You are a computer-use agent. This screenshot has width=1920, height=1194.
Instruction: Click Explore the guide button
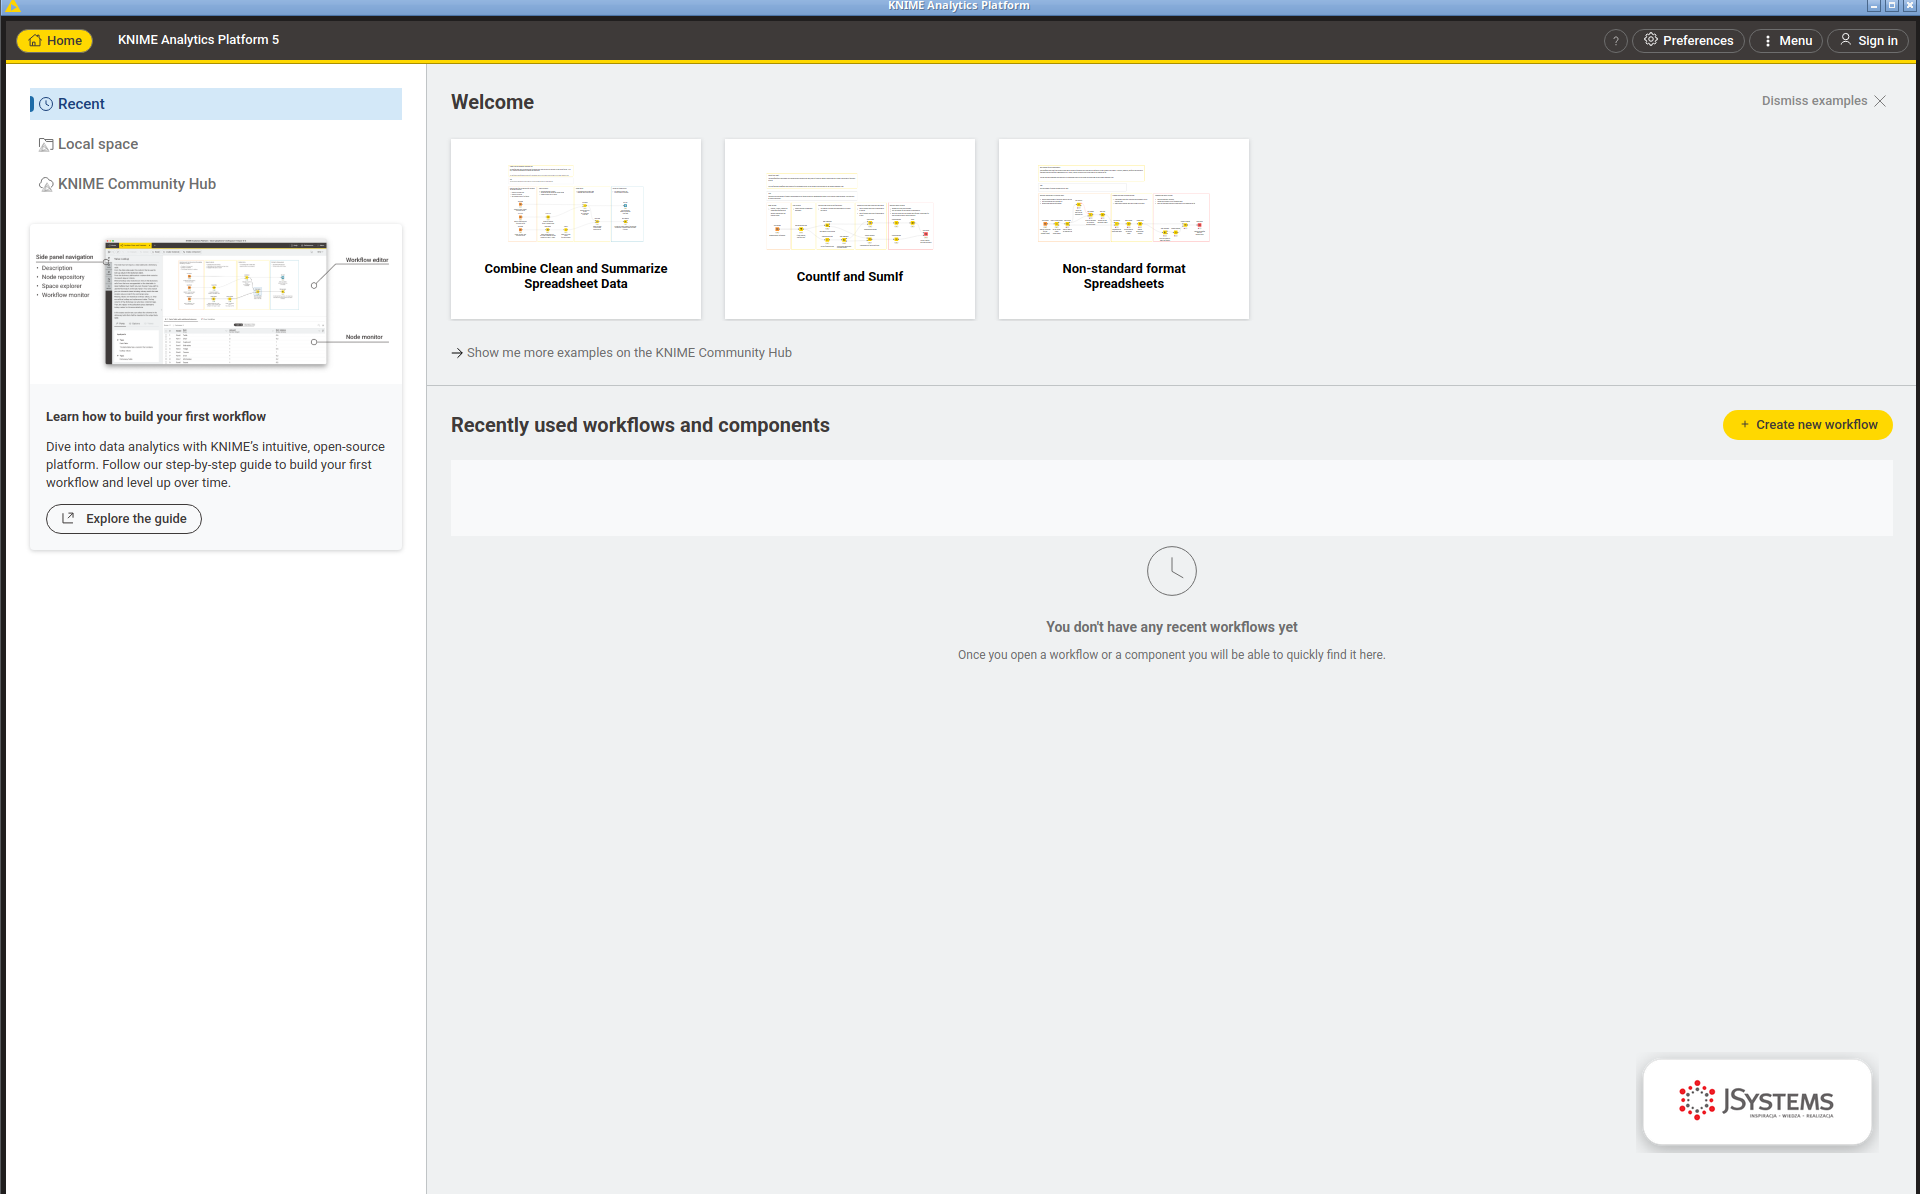[x=124, y=519]
